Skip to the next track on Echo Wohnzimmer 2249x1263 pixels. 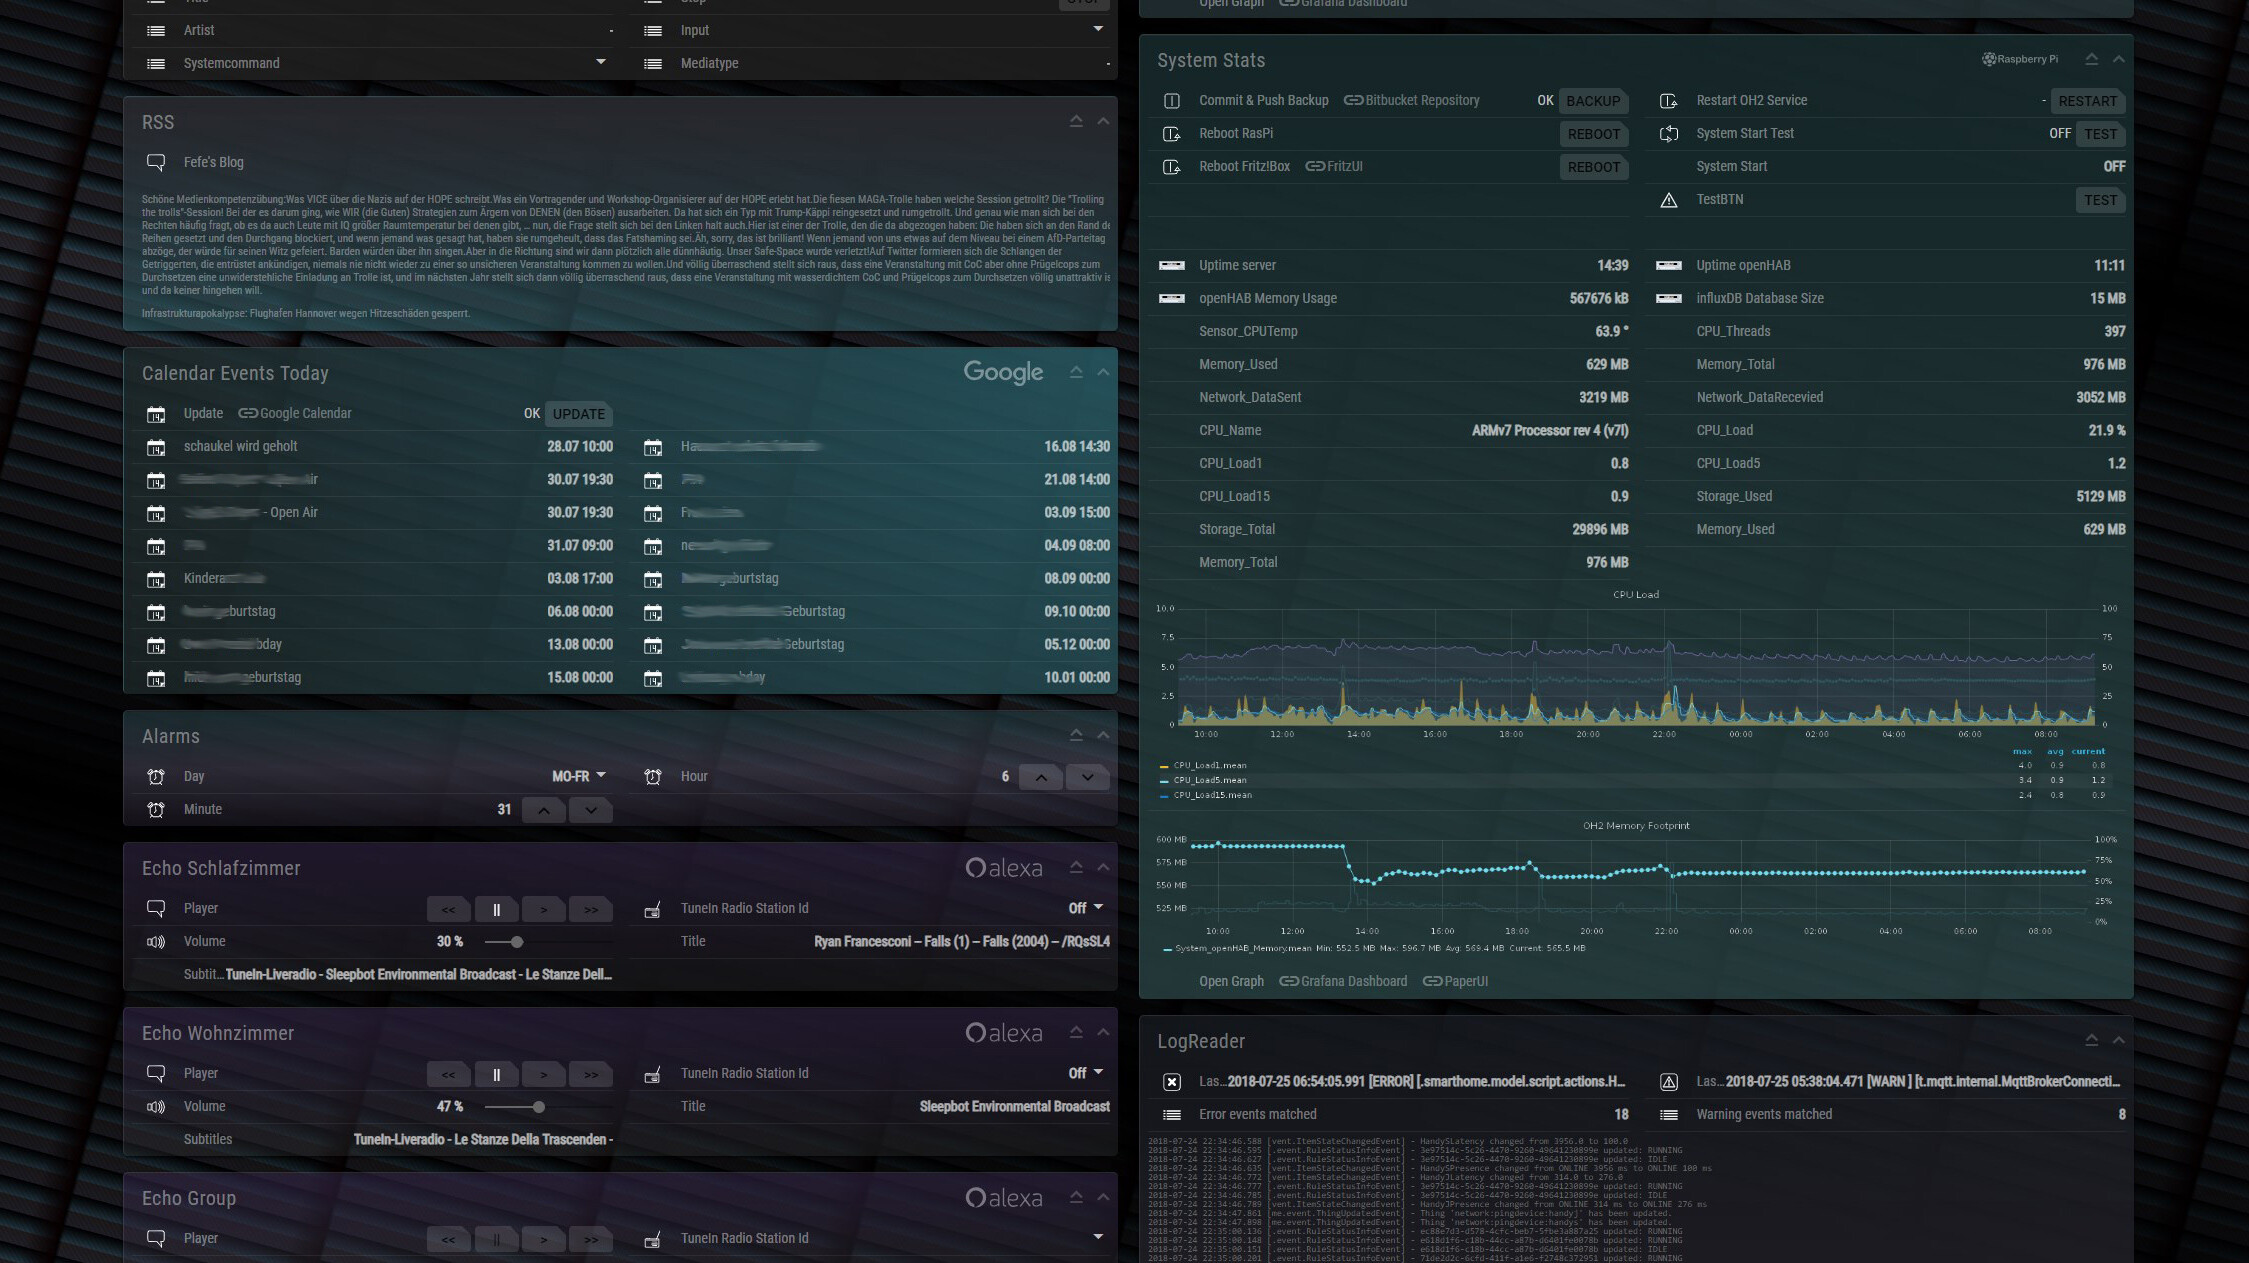point(591,1074)
